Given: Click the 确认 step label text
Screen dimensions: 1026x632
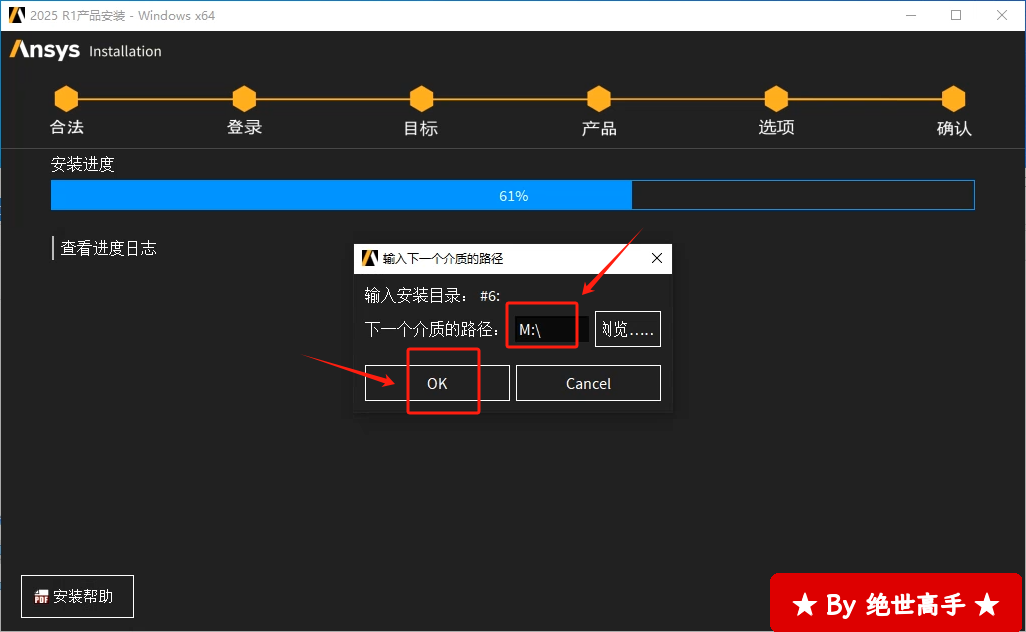Looking at the screenshot, I should (x=954, y=128).
